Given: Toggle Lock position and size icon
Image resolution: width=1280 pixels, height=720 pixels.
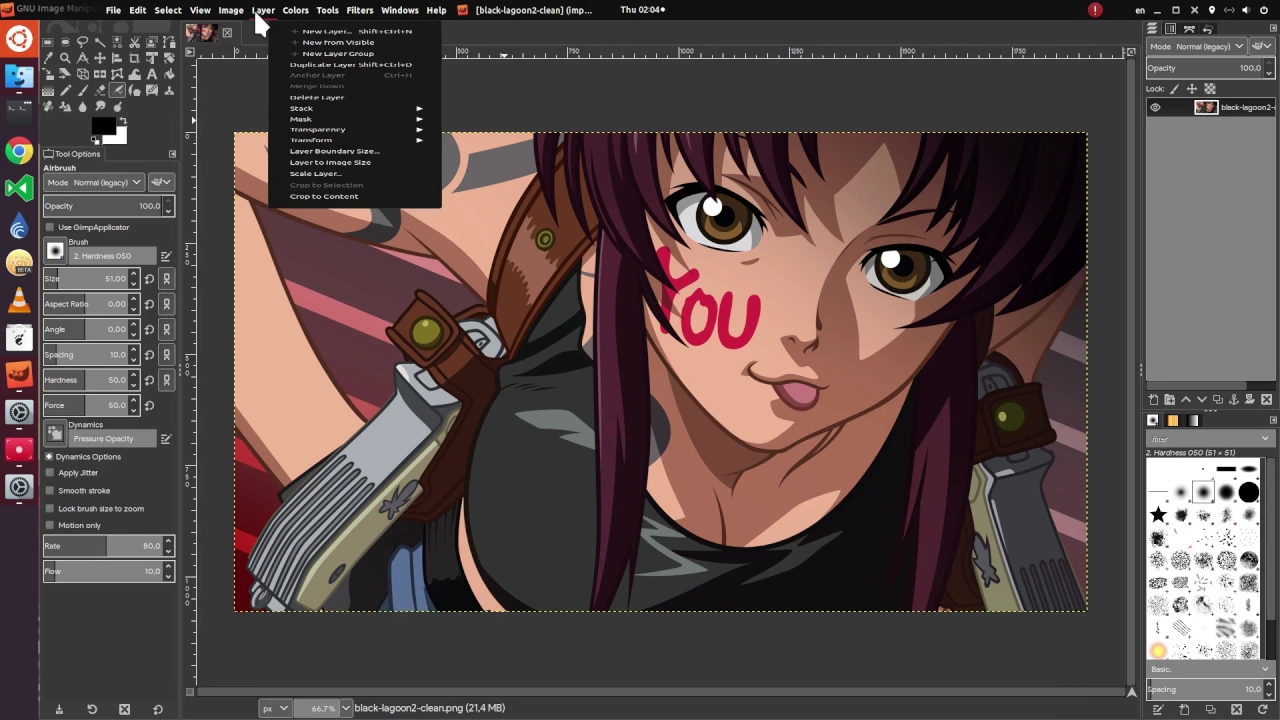Looking at the screenshot, I should tap(1192, 89).
